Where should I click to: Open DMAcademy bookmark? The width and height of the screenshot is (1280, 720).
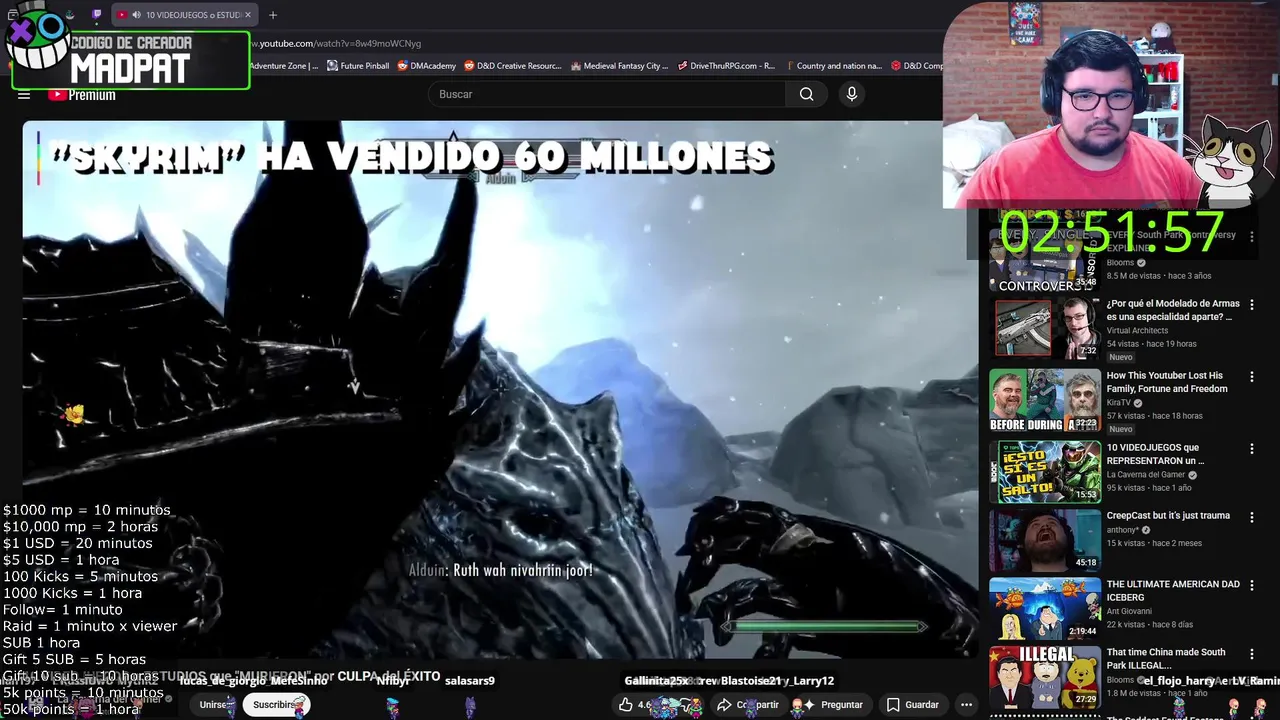pos(426,66)
